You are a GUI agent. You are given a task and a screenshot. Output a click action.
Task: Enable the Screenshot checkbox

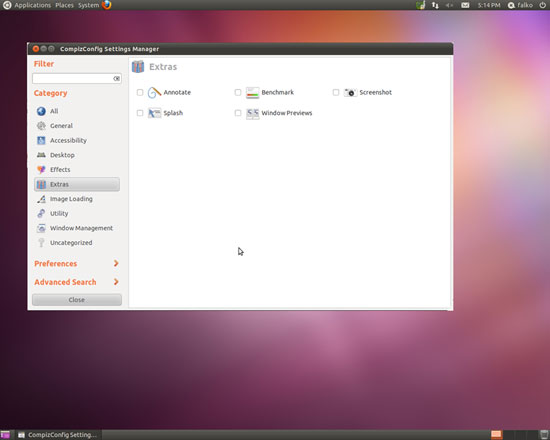point(336,93)
